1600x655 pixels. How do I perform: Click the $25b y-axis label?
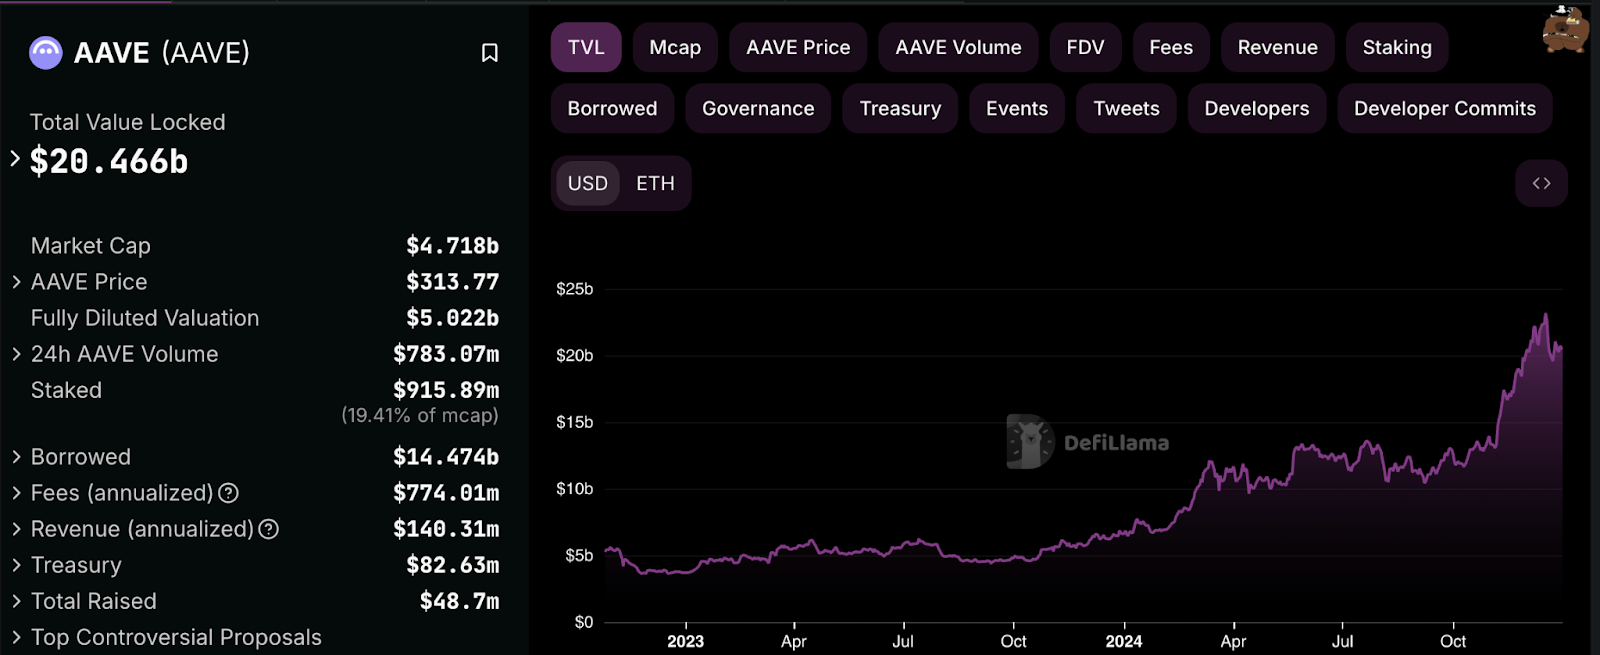click(x=575, y=289)
